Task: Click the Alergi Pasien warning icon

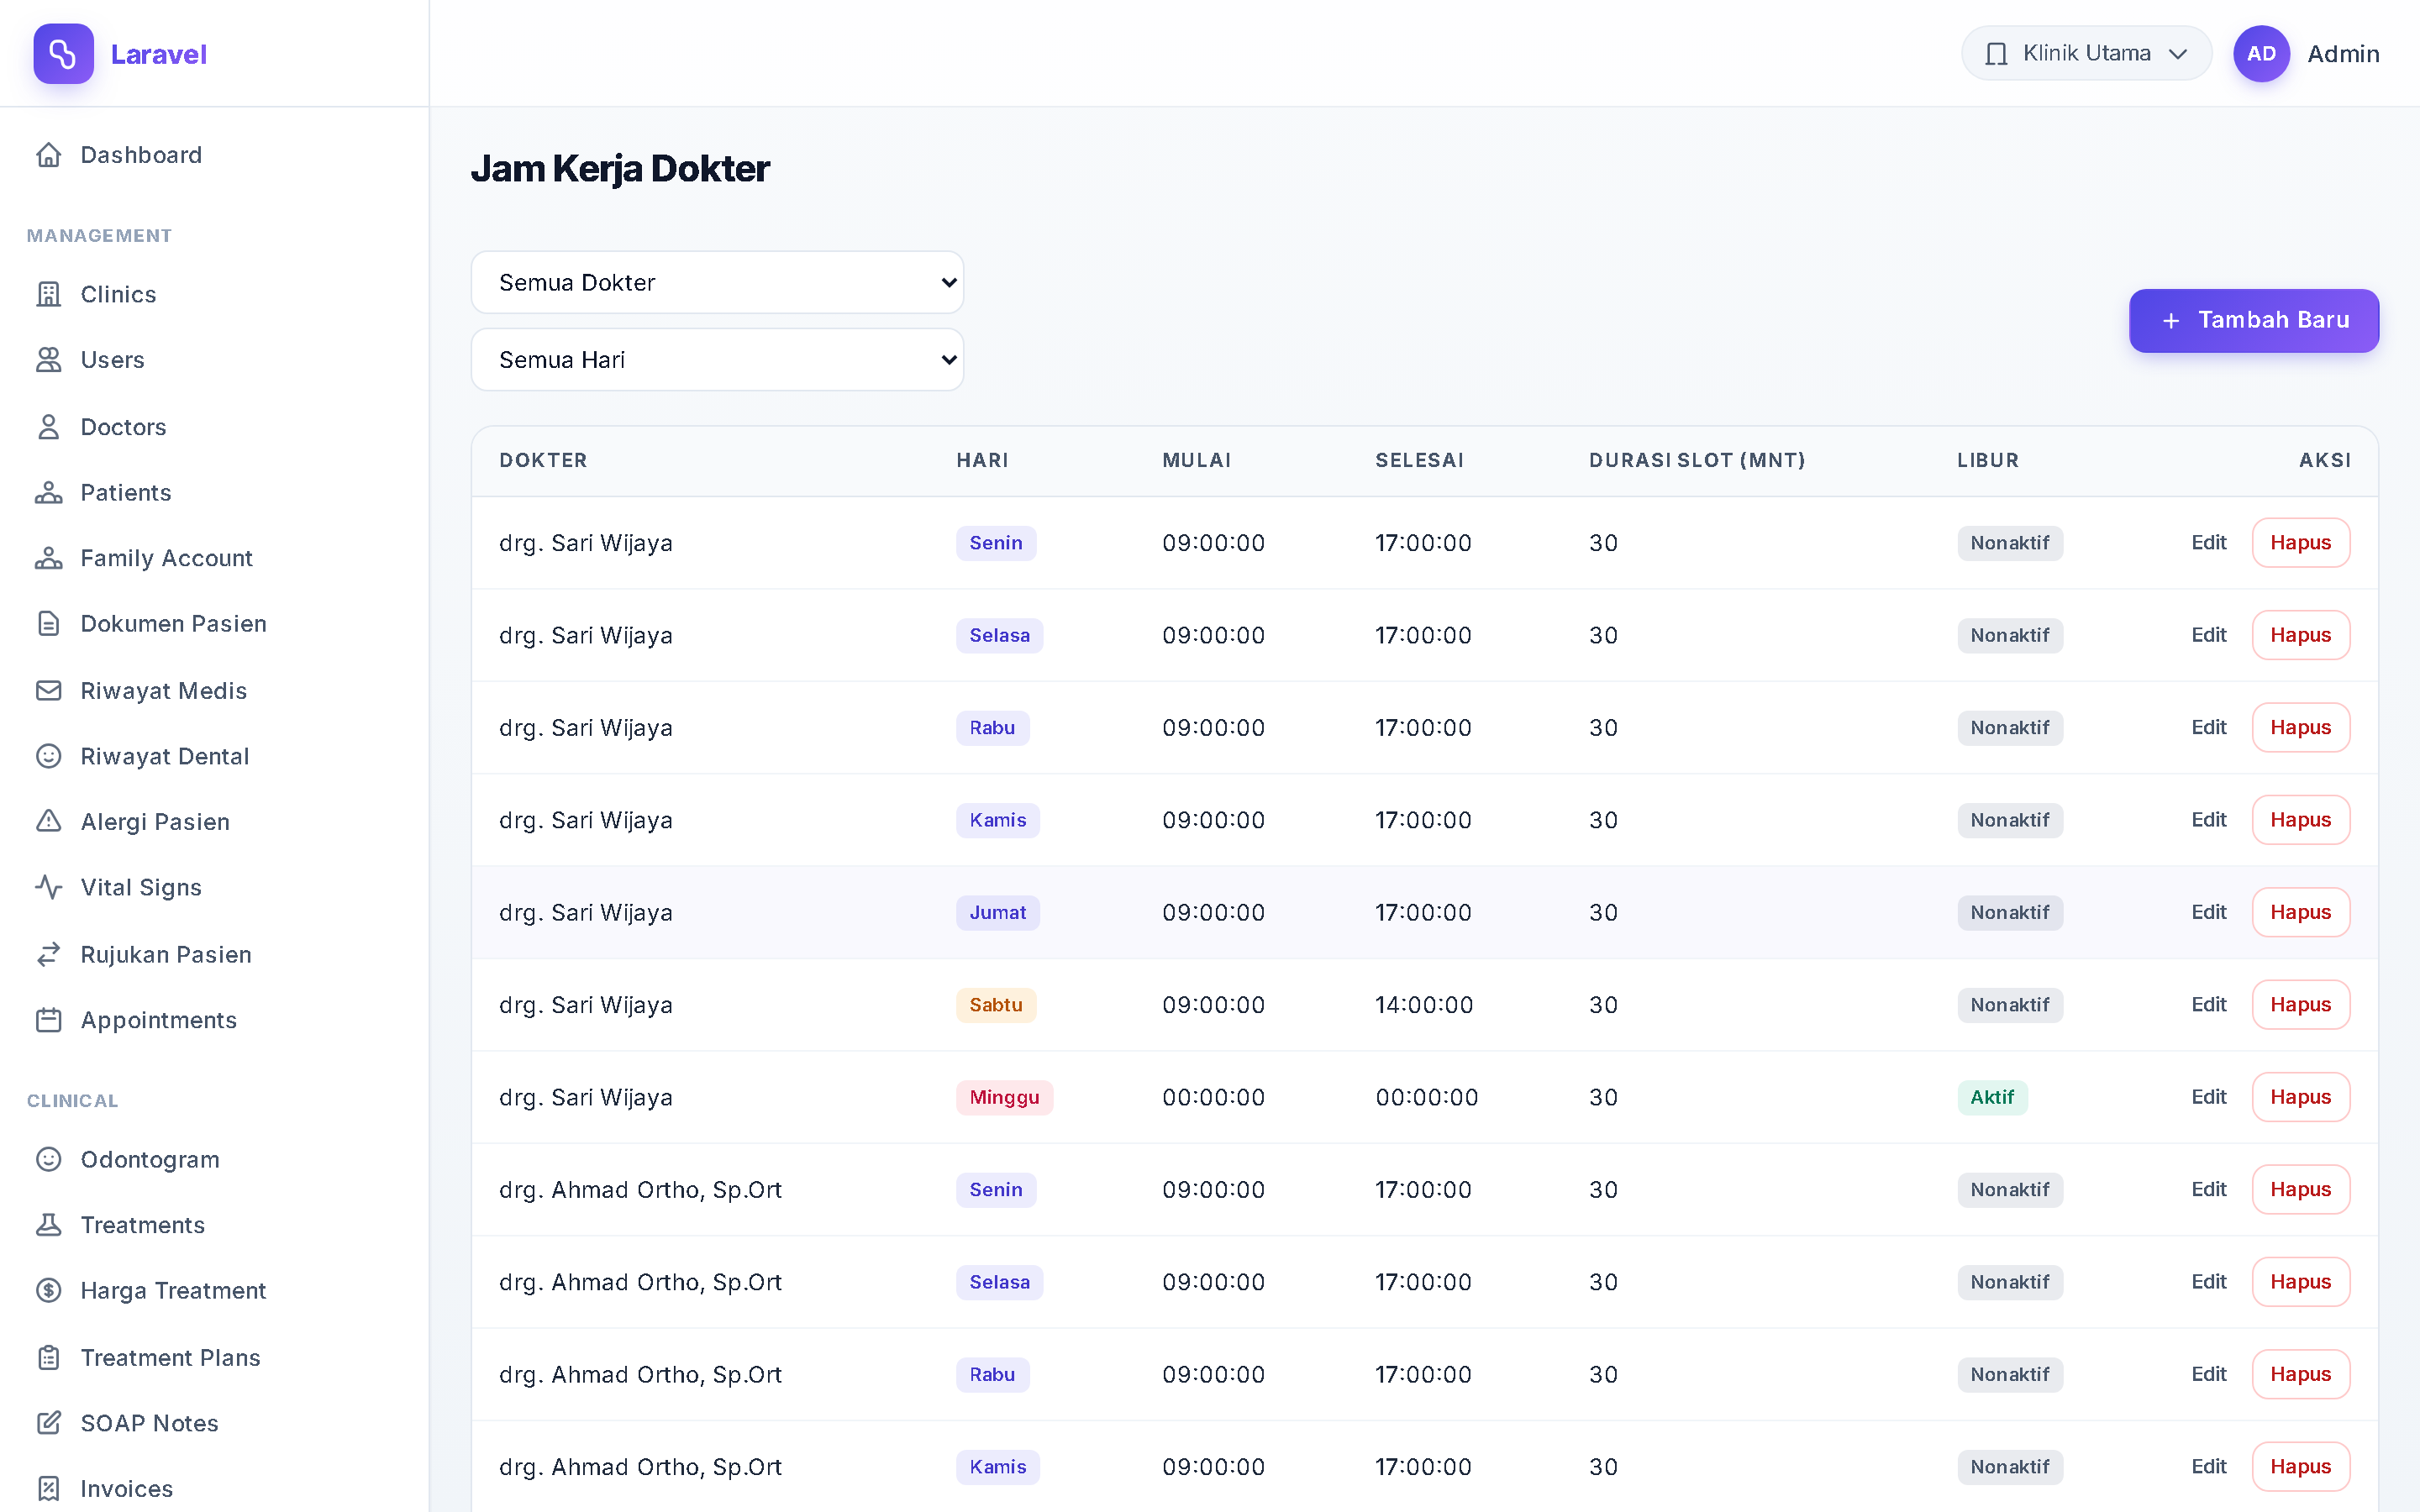Action: pyautogui.click(x=49, y=821)
